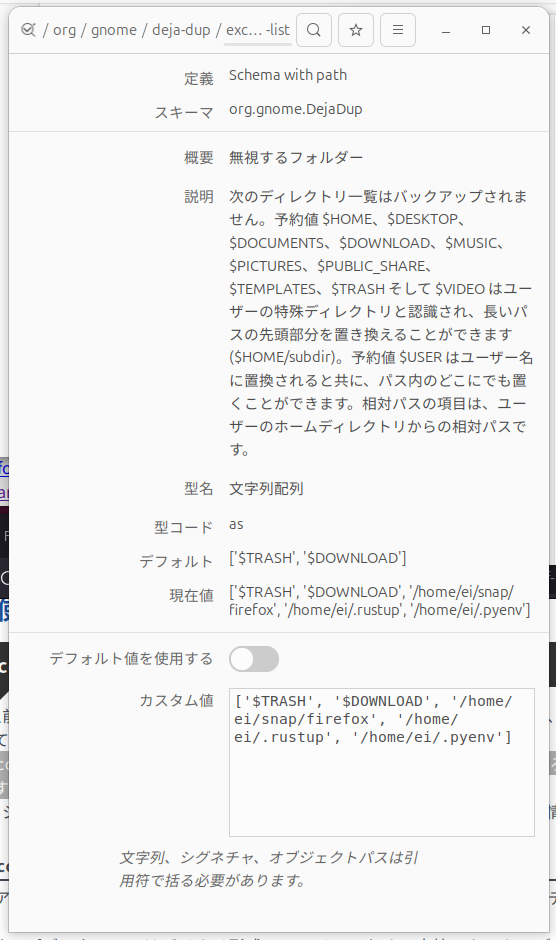
Task: Minimize the dconf editor window
Action: click(446, 30)
